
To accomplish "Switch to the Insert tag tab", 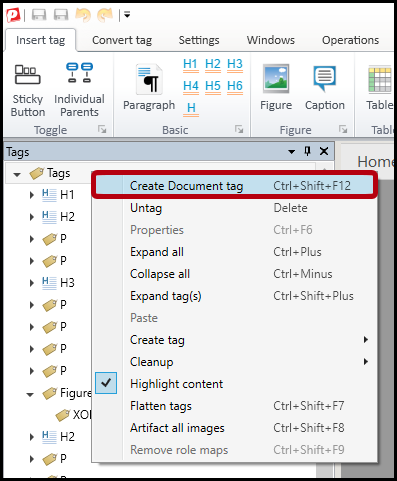I will [40, 40].
